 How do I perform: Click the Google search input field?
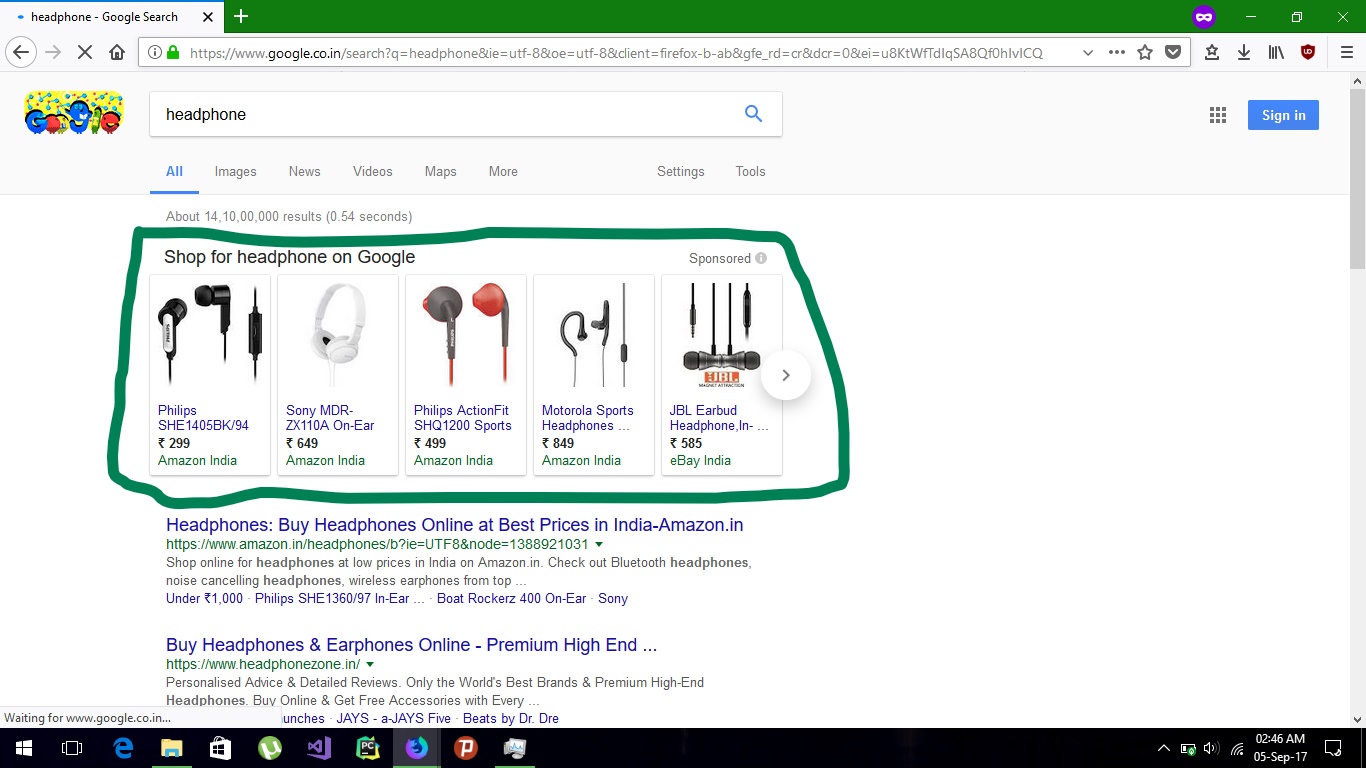click(446, 114)
